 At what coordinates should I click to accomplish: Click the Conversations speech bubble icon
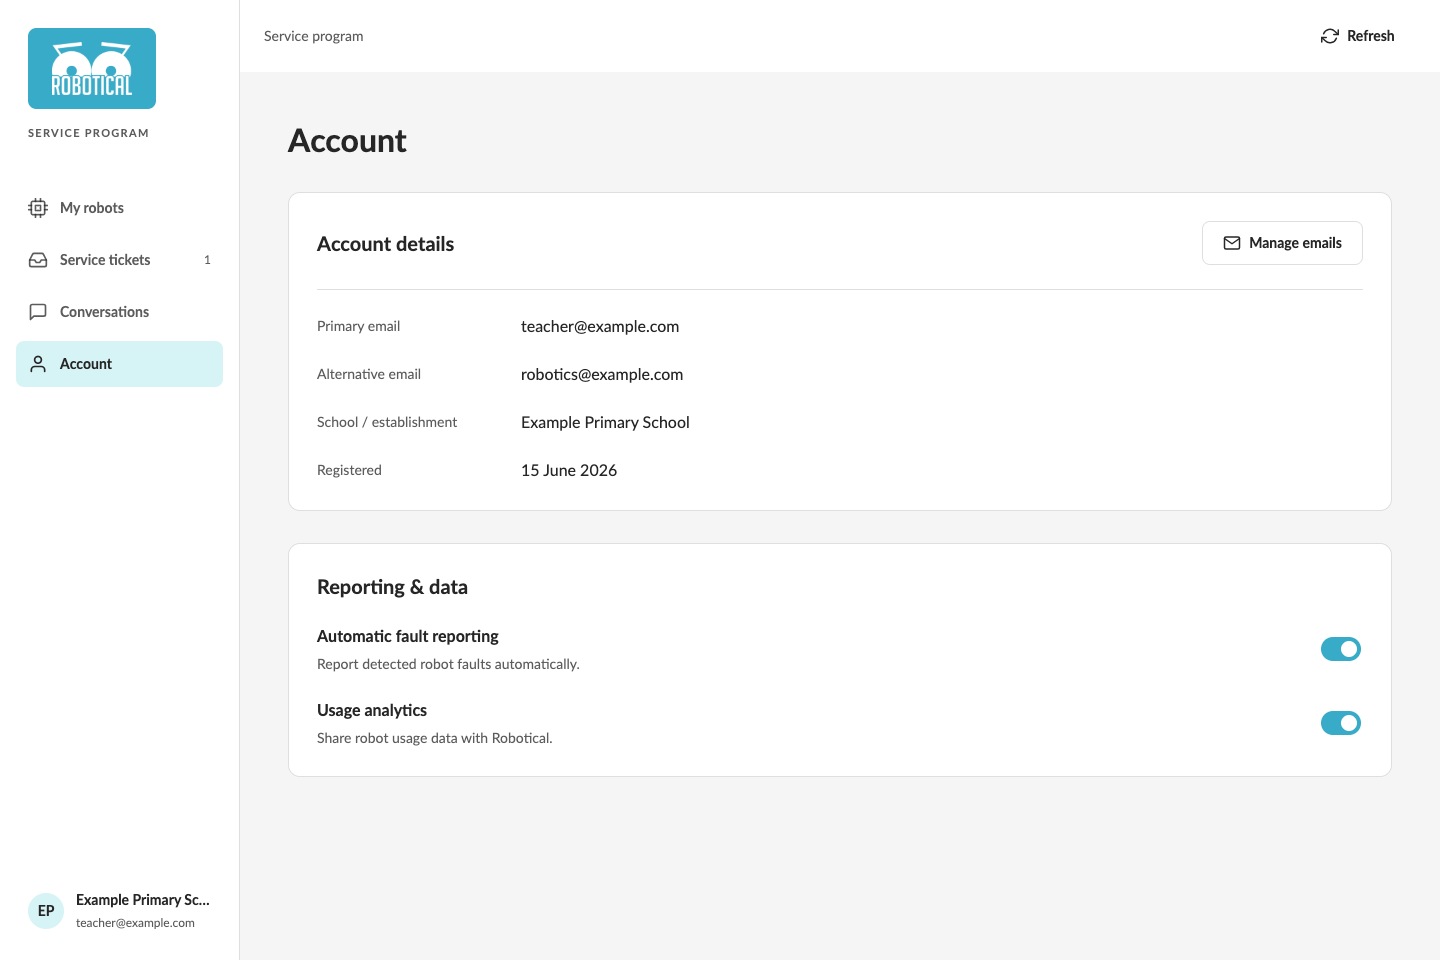tap(38, 312)
